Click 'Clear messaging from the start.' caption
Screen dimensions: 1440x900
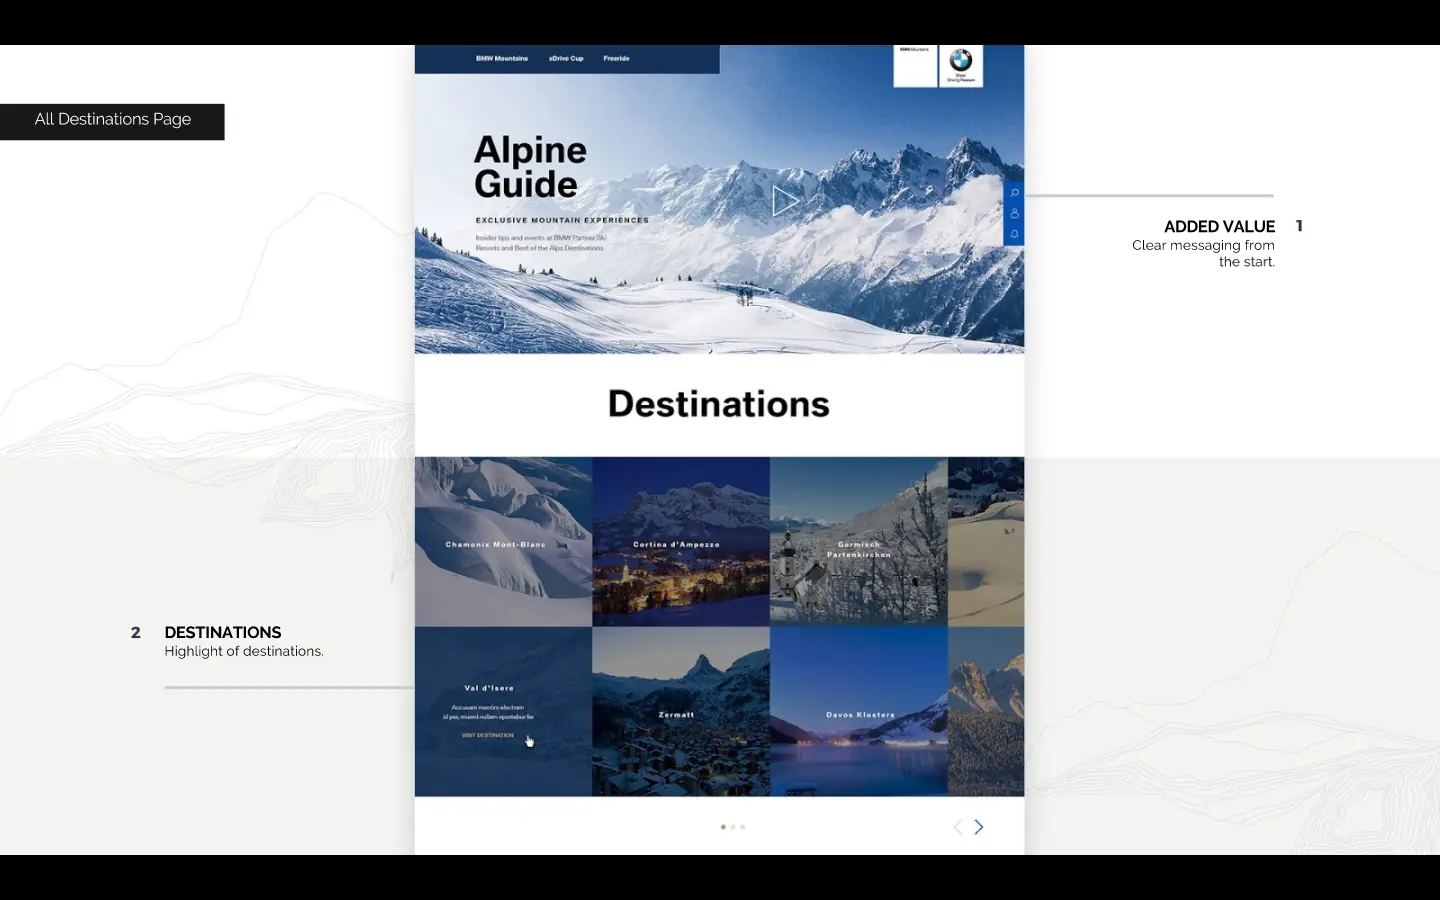(x=1203, y=253)
